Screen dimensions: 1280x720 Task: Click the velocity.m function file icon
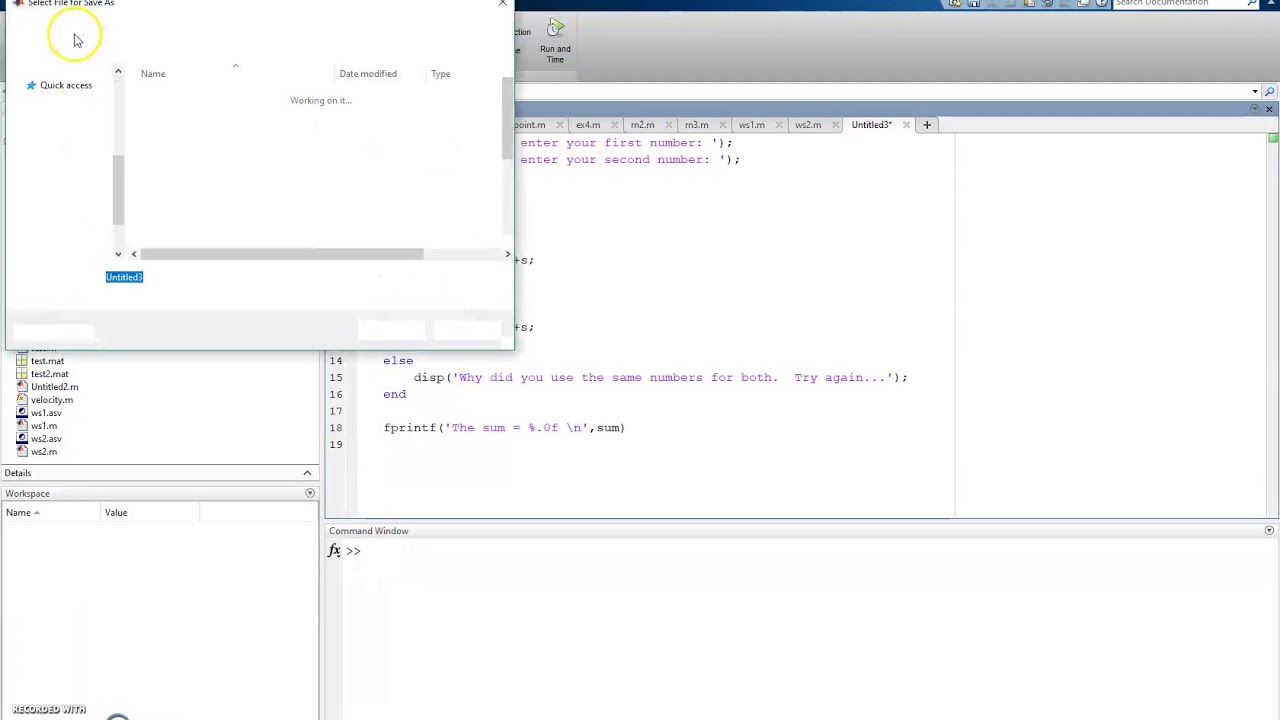point(22,400)
